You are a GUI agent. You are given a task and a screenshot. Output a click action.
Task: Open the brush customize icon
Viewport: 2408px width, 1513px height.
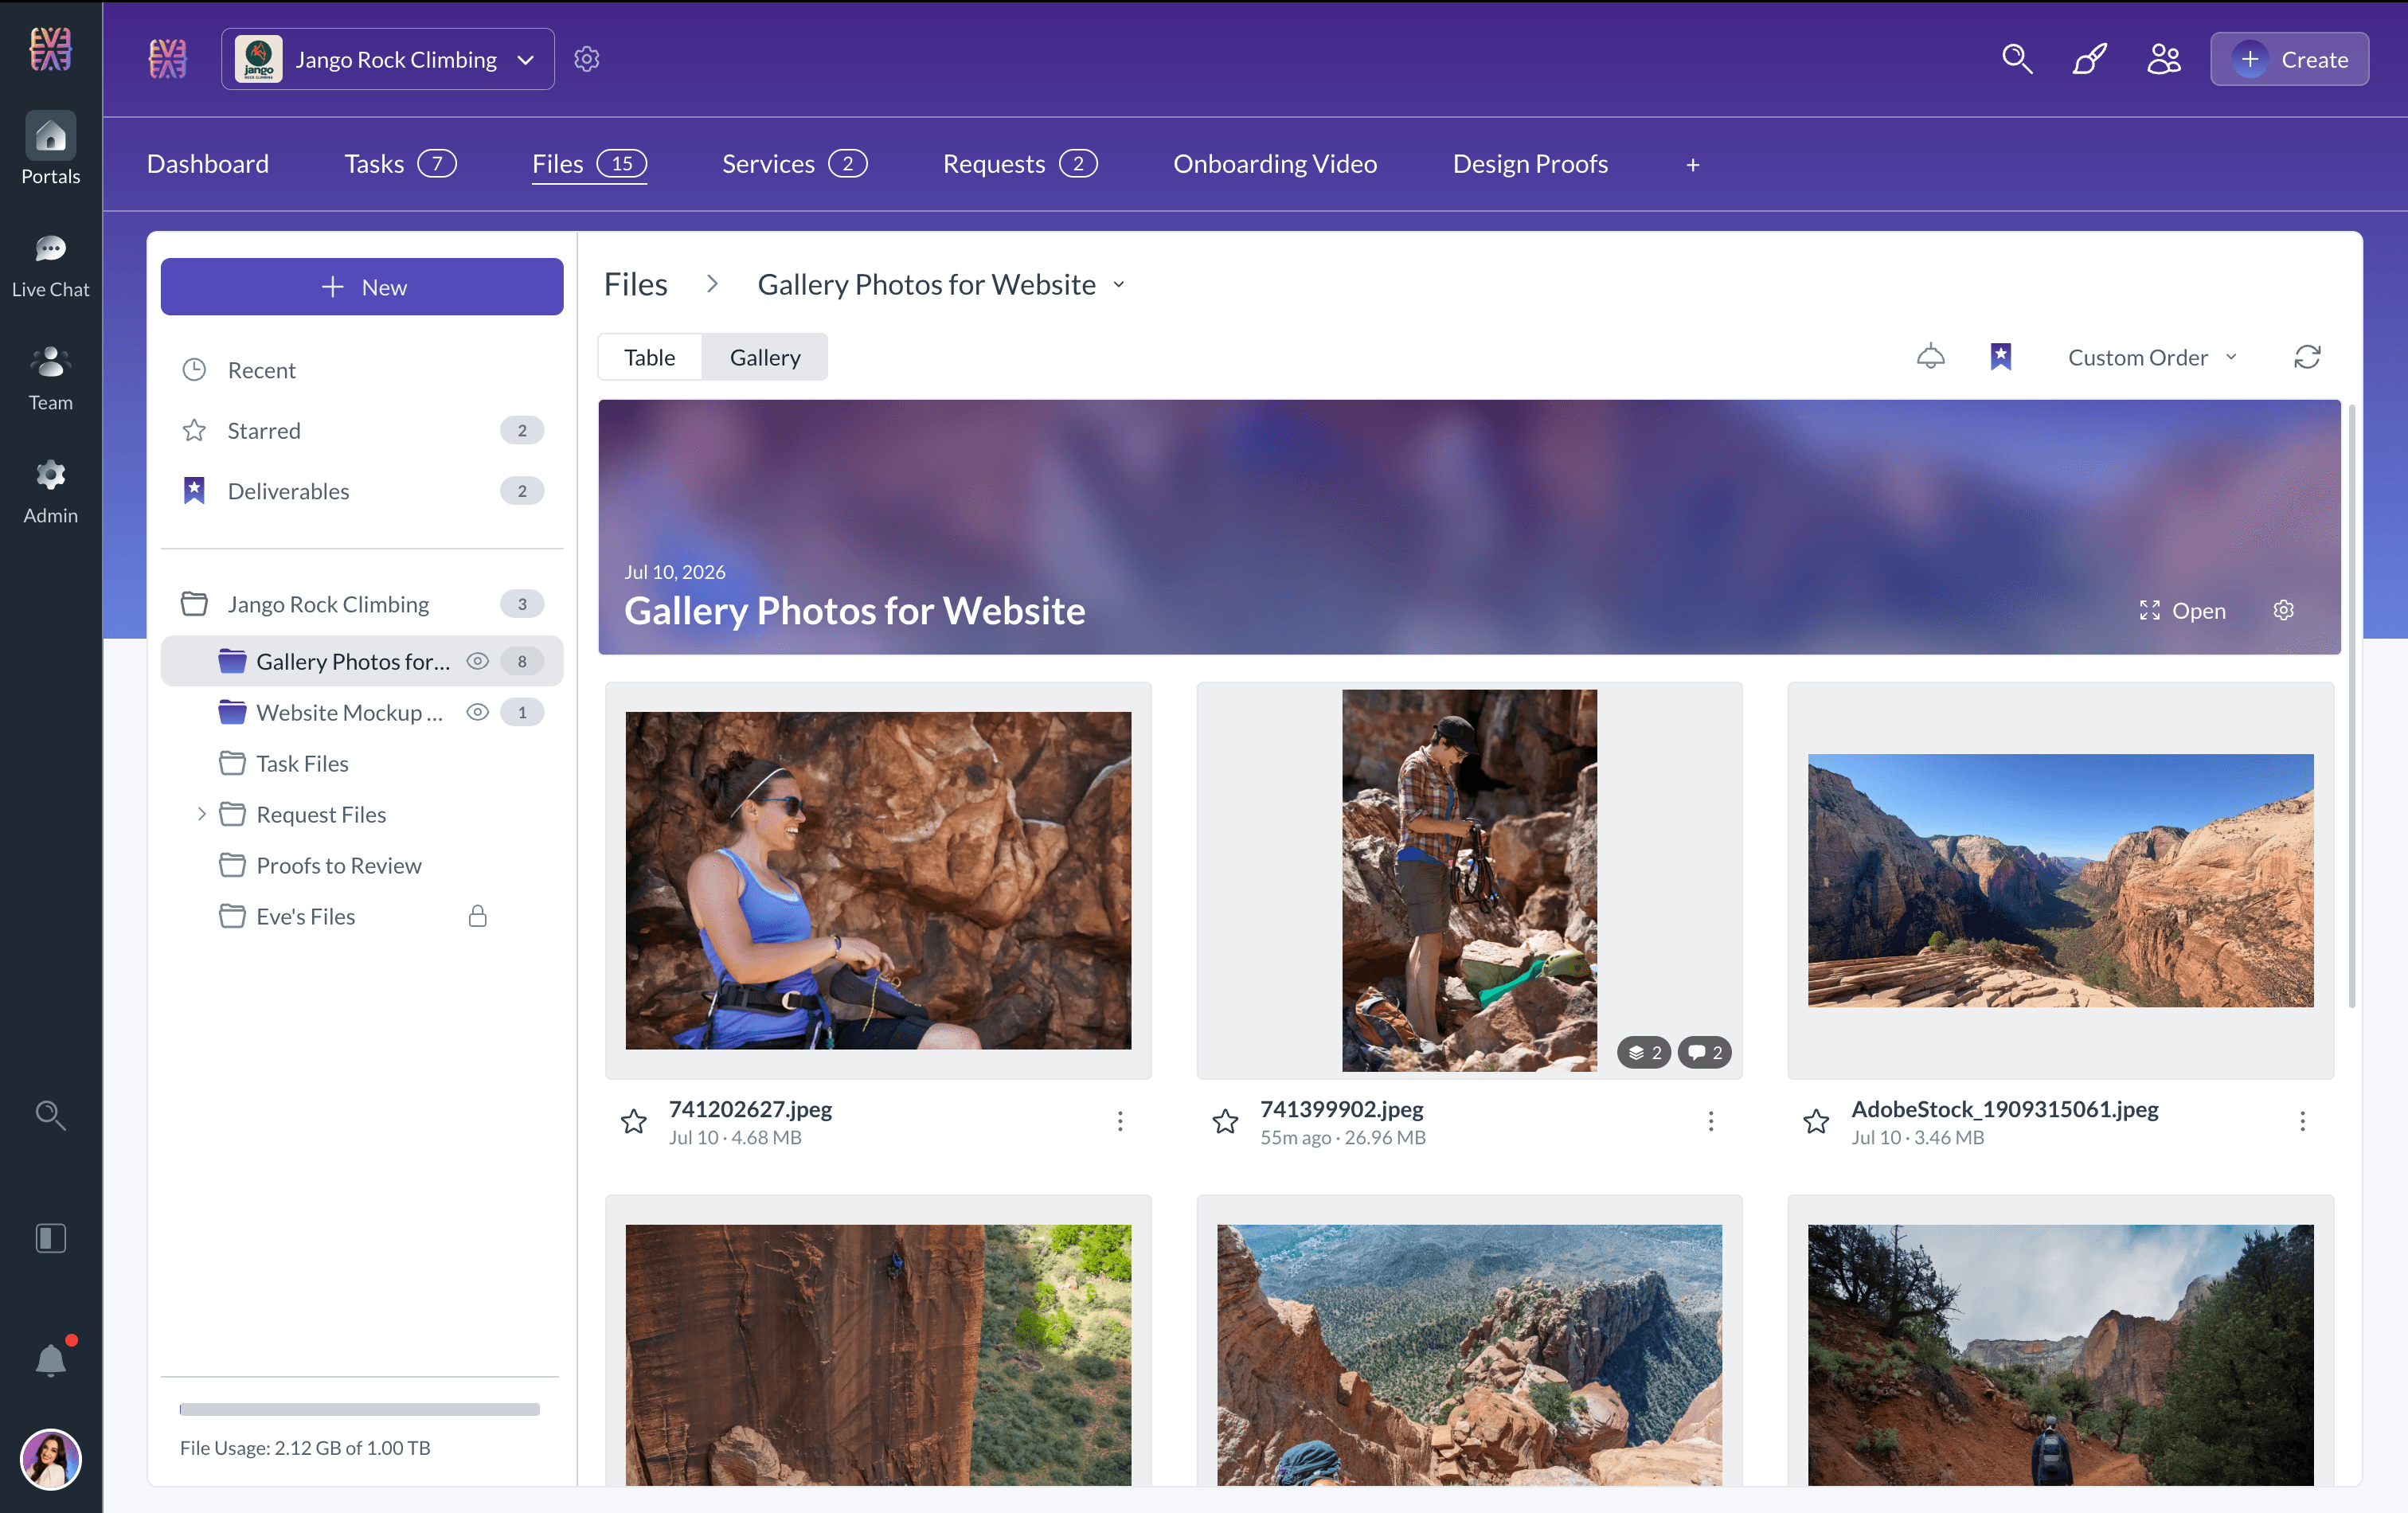[x=2090, y=59]
